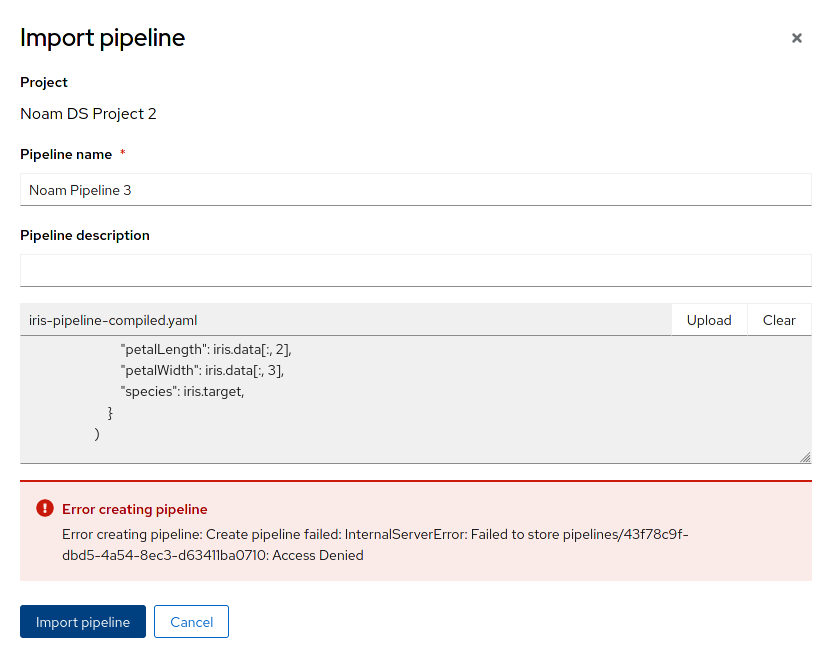Click the red error exclamation icon
Image resolution: width=831 pixels, height=658 pixels.
pos(44,508)
